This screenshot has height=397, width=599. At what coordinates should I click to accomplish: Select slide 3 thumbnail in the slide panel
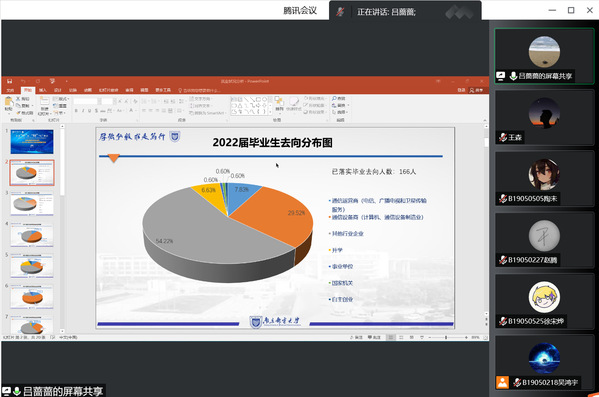point(32,204)
